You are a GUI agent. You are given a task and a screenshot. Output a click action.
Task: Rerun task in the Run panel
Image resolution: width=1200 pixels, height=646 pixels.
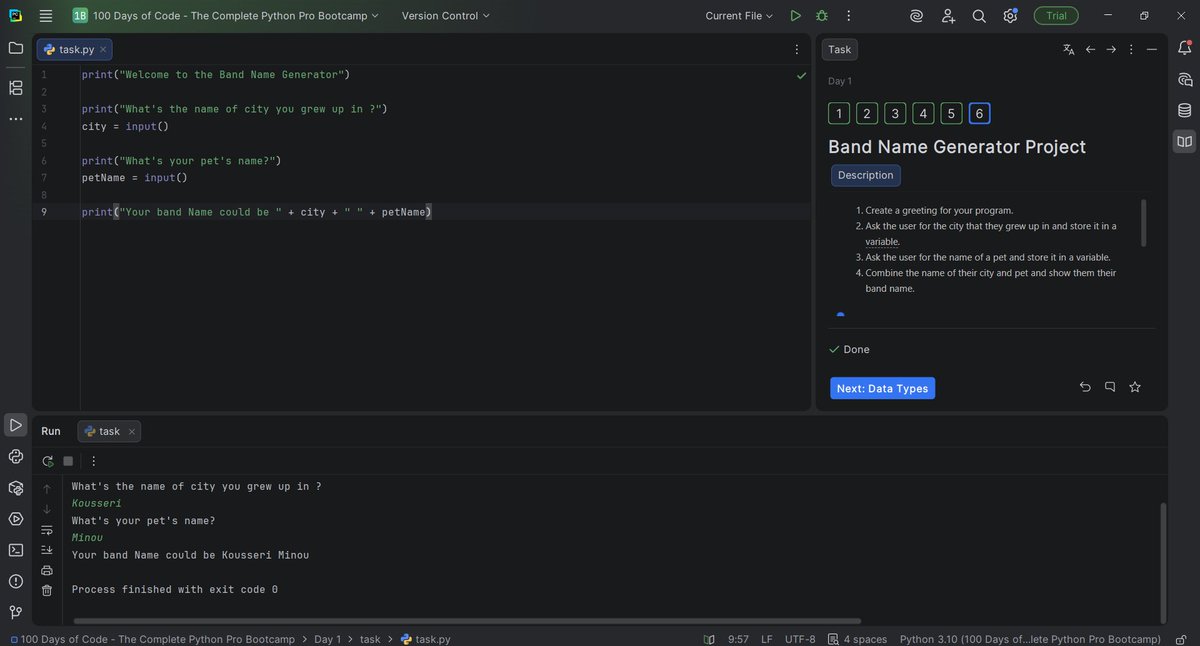pyautogui.click(x=47, y=461)
